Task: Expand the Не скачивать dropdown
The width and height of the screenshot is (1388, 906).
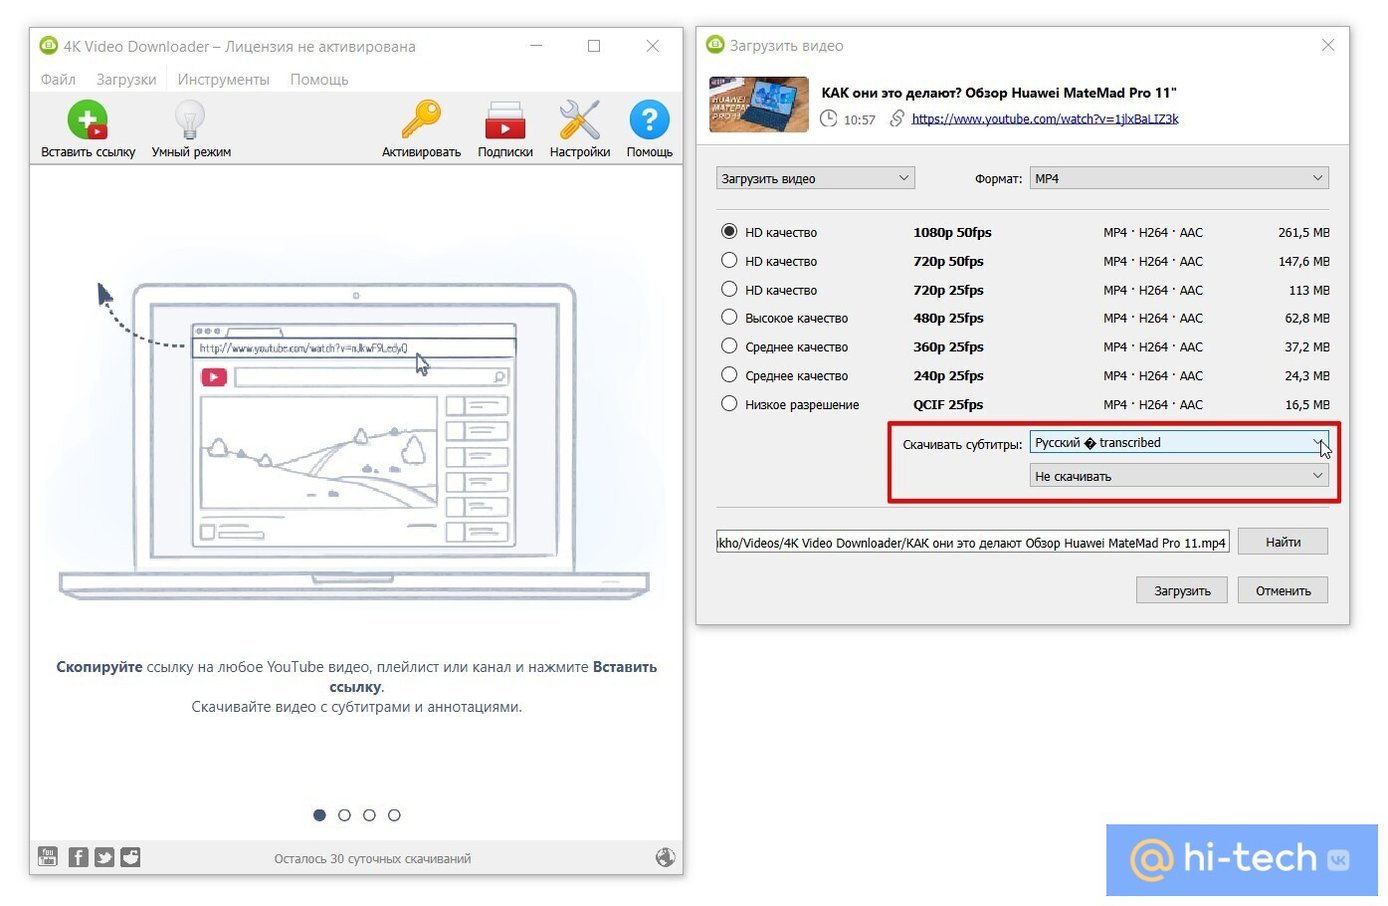Action: point(1179,476)
